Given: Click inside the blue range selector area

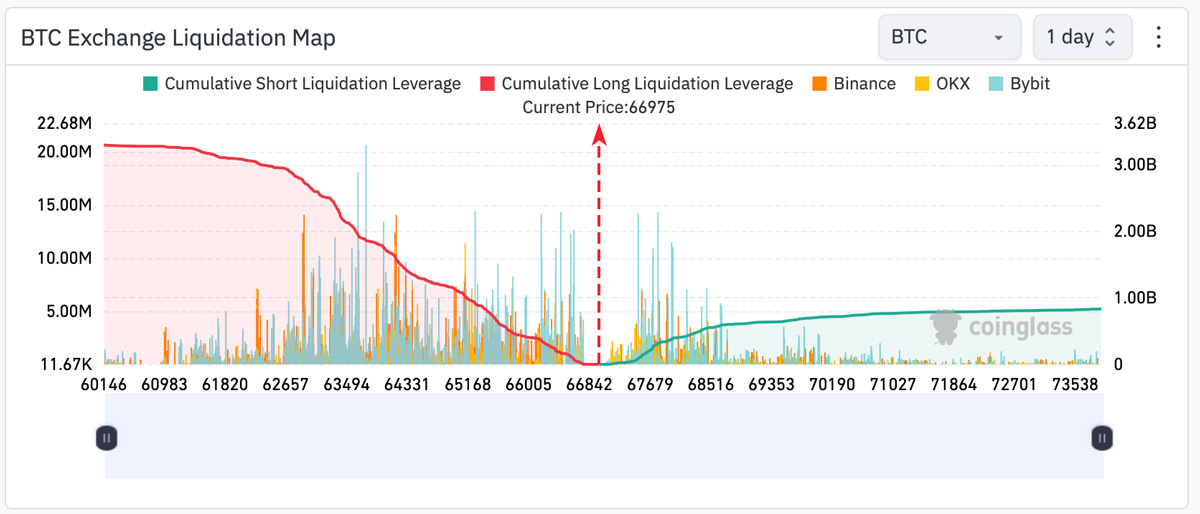Looking at the screenshot, I should 604,436.
